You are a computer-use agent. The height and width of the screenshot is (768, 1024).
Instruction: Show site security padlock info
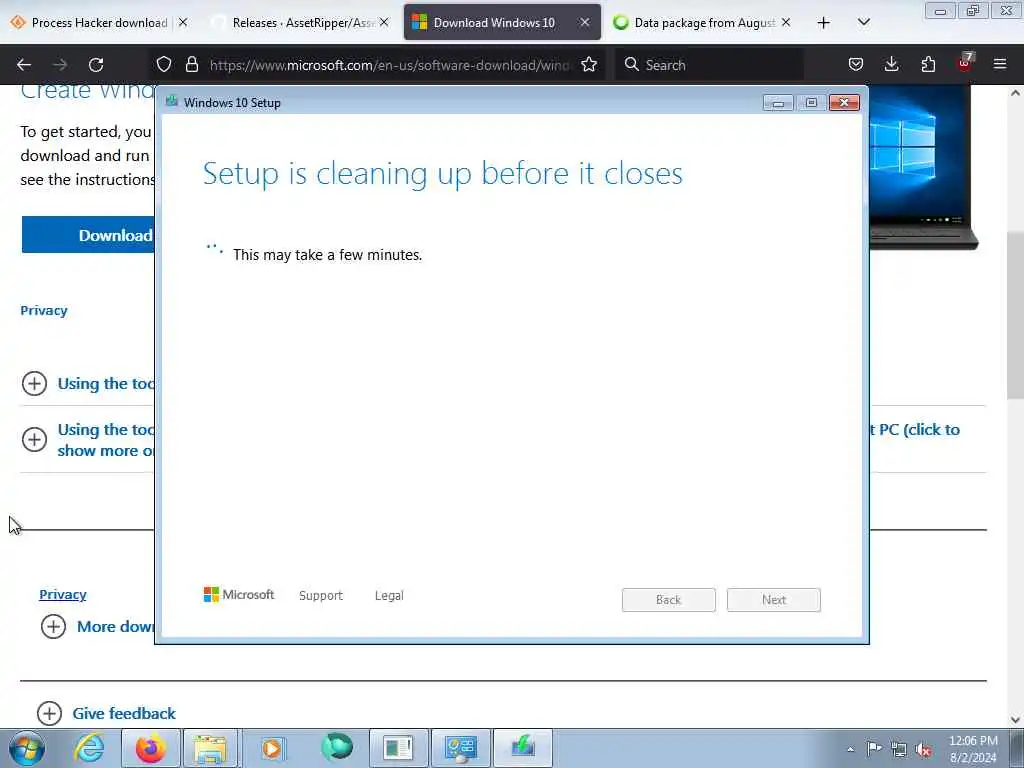click(x=191, y=64)
